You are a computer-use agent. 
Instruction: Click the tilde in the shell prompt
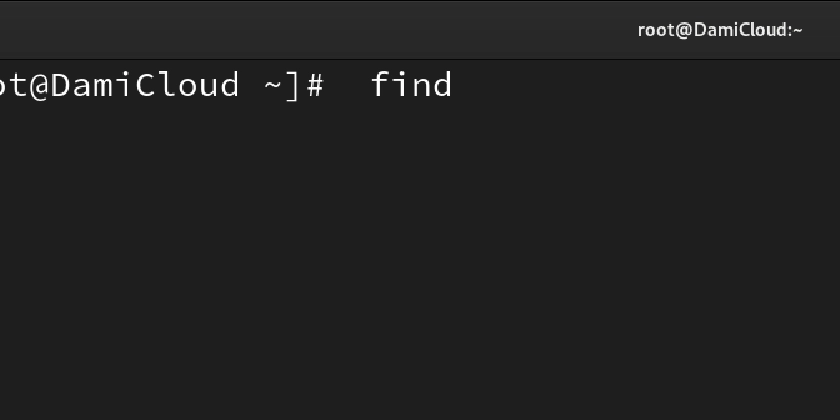click(273, 86)
